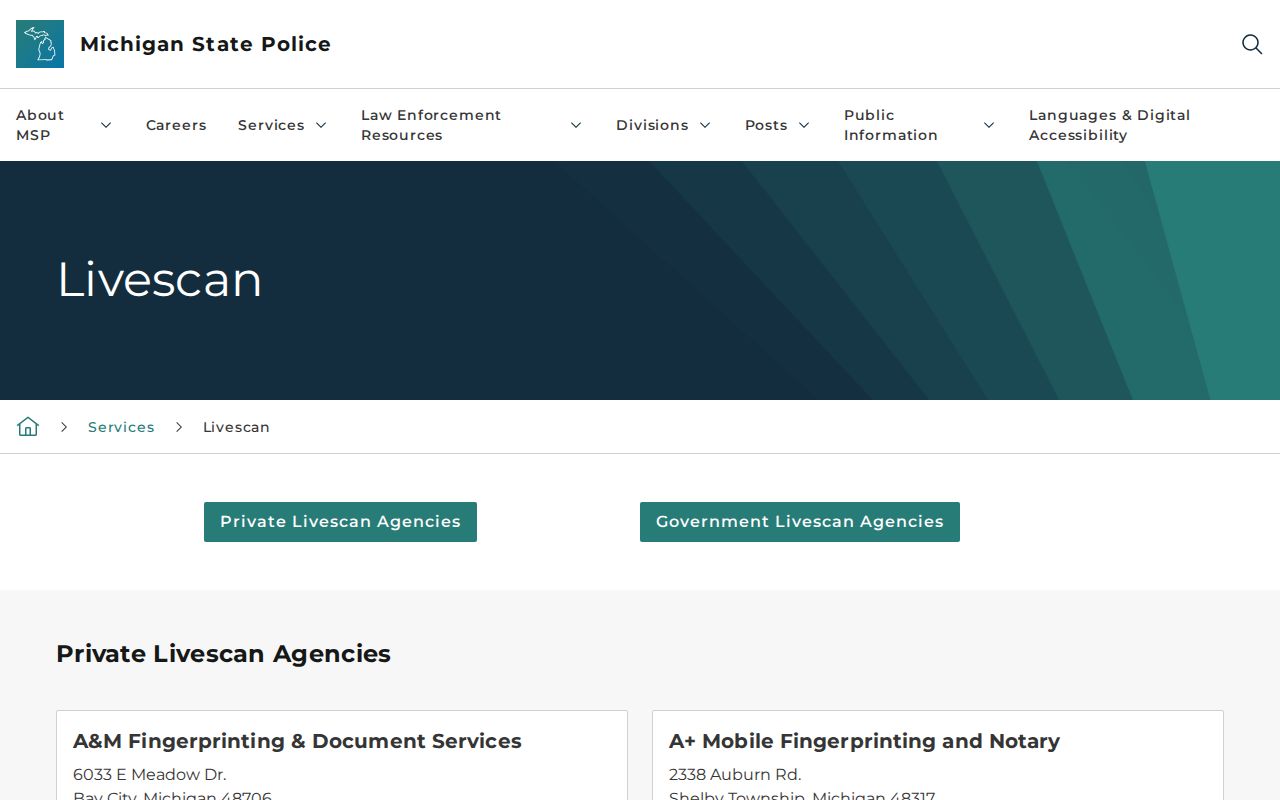The height and width of the screenshot is (800, 1280).
Task: Open Law Enforcement Resources nav item
Action: (431, 125)
